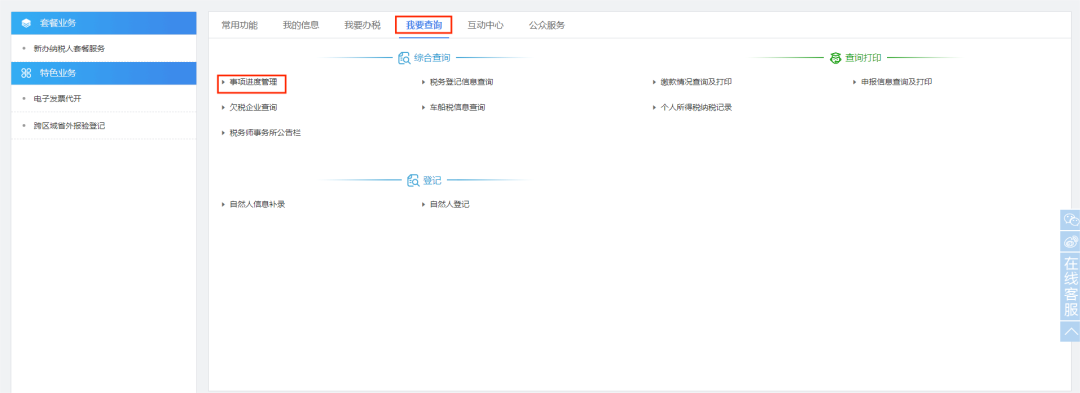Image resolution: width=1080 pixels, height=393 pixels.
Task: Click the 特色业务 section icon
Action: tap(26, 73)
